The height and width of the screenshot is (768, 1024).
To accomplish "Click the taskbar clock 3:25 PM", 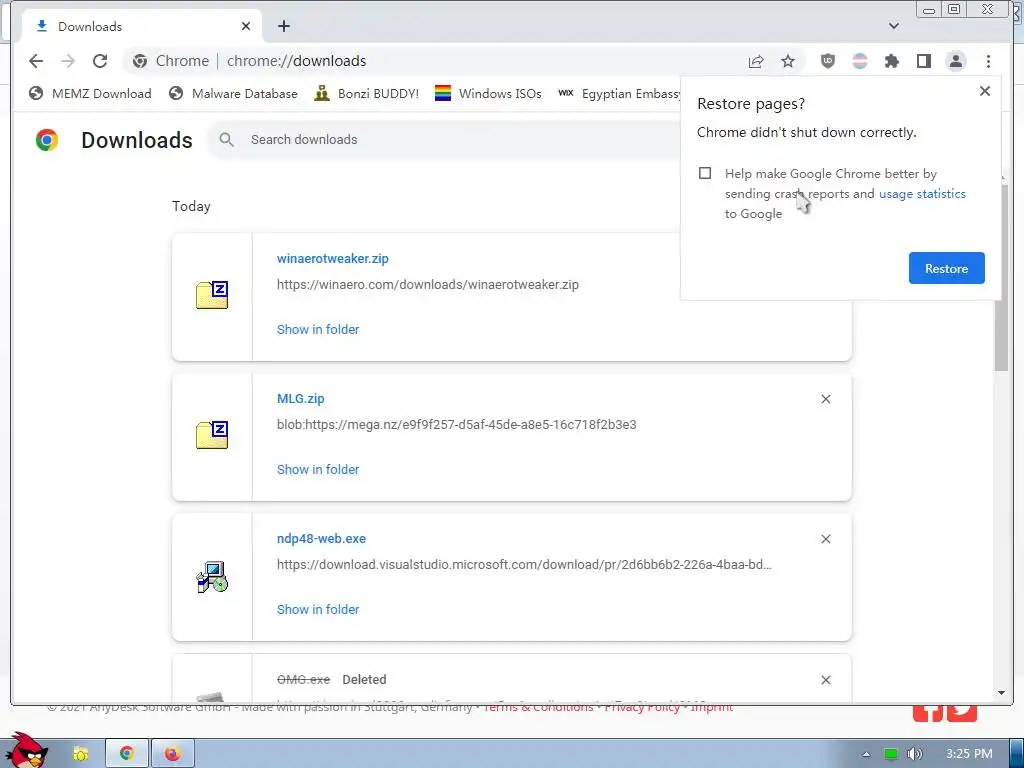I will point(969,754).
